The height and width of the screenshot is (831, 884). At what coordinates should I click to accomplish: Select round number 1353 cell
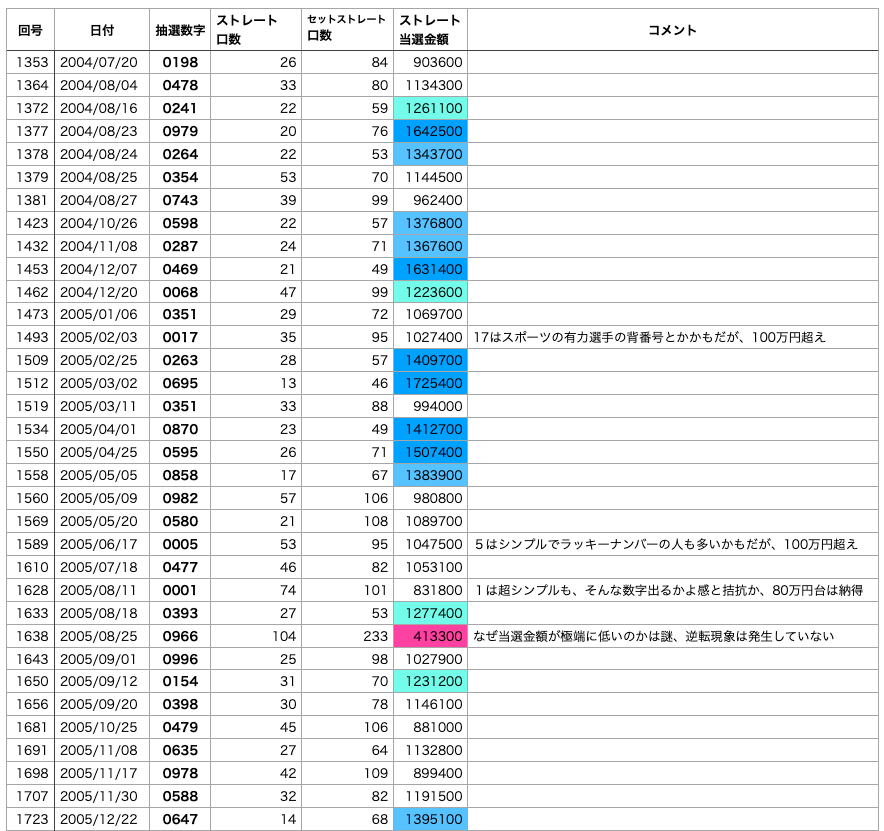[30, 63]
